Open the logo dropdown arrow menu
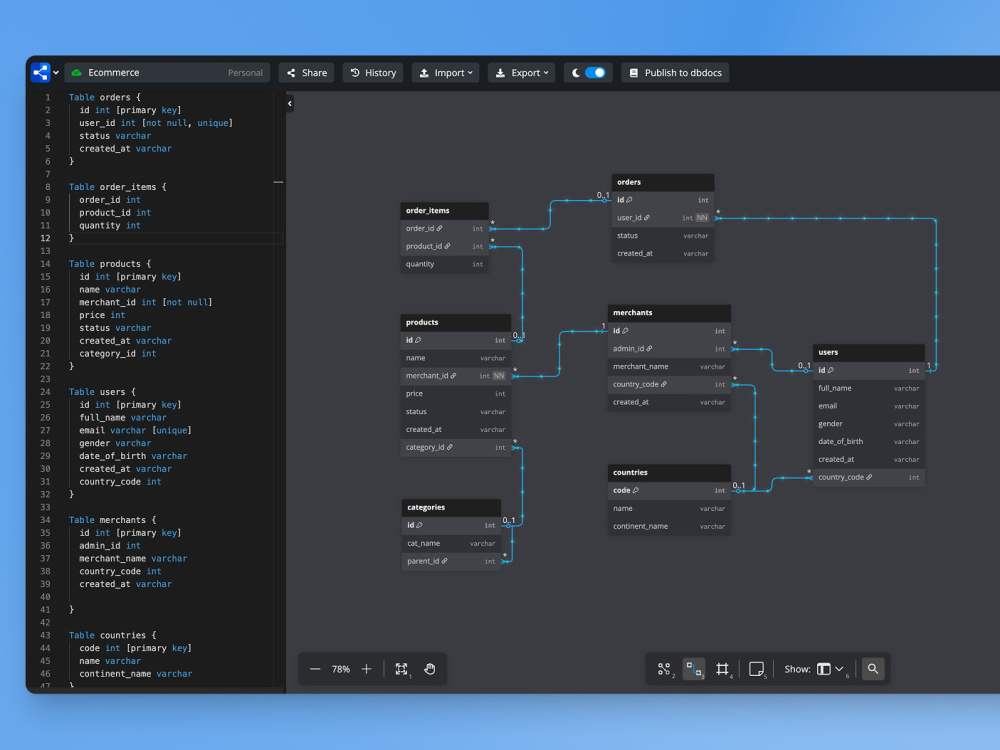Viewport: 1000px width, 750px height. [x=56, y=73]
